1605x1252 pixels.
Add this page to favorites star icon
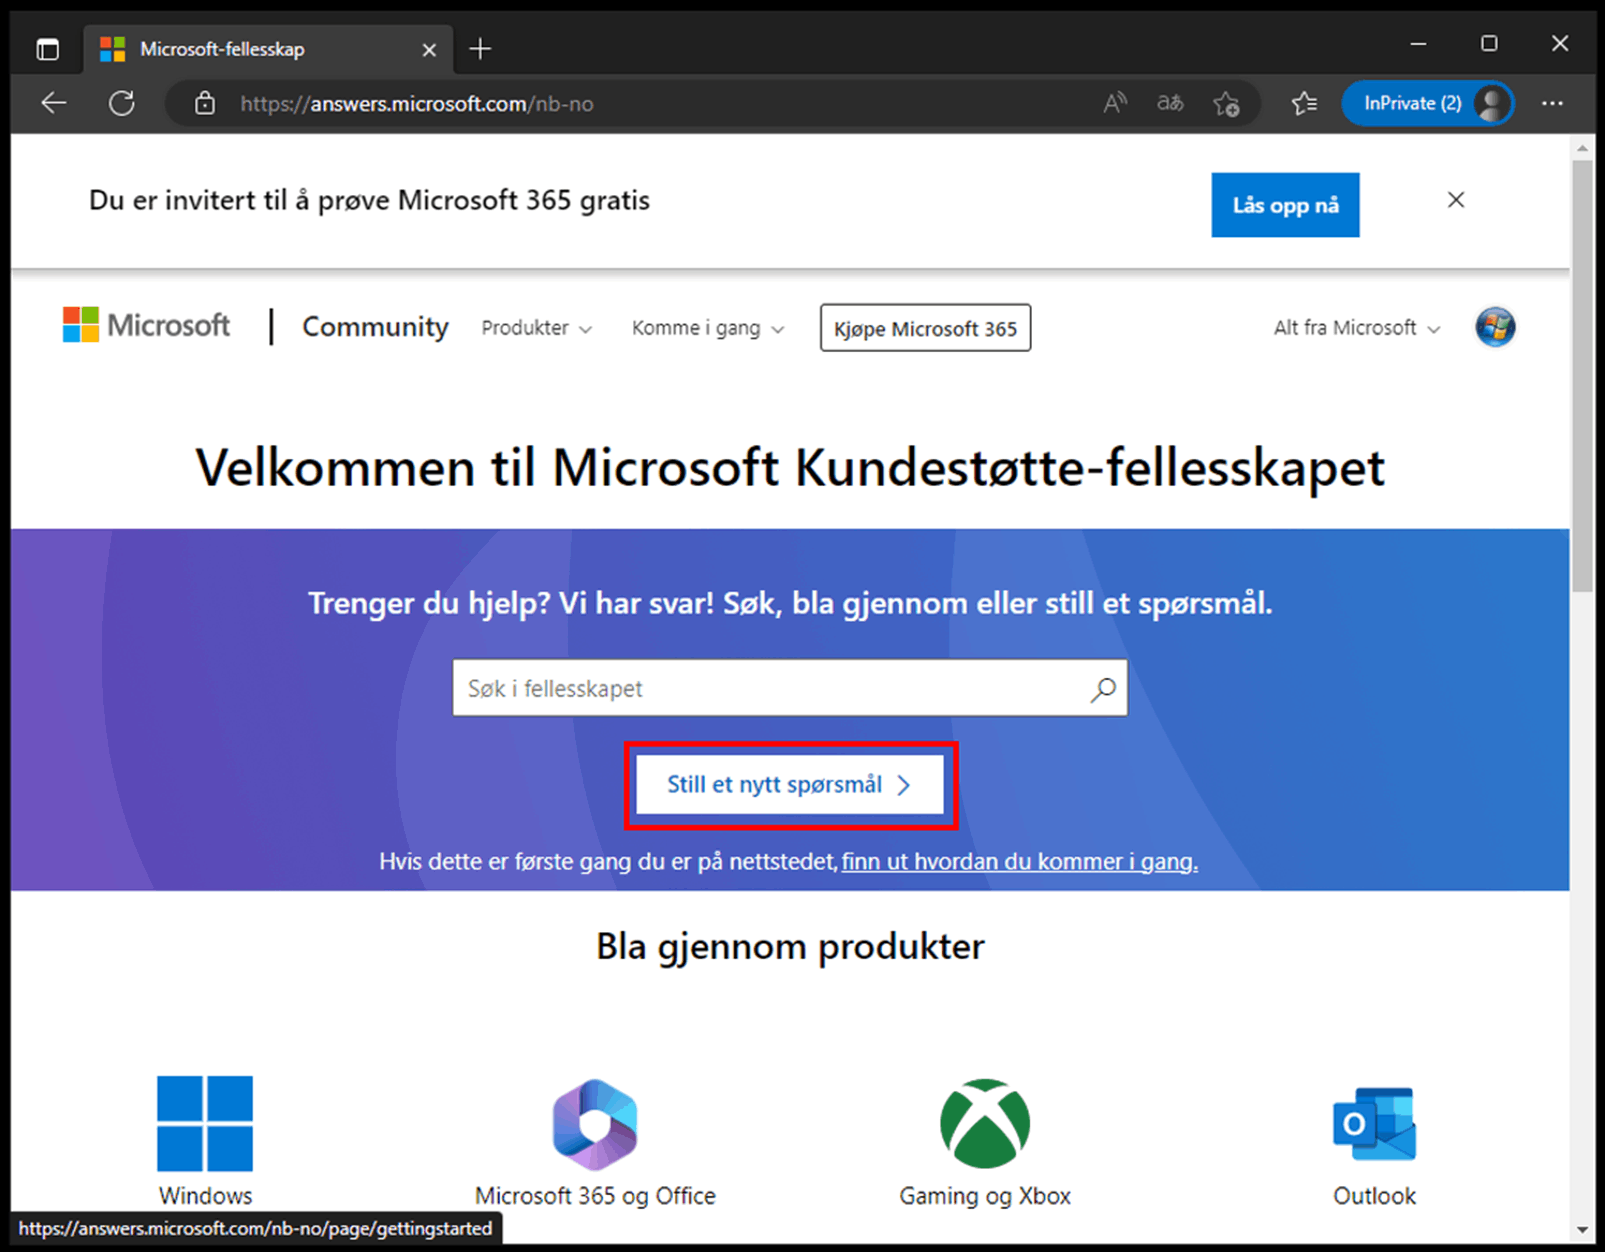tap(1226, 103)
